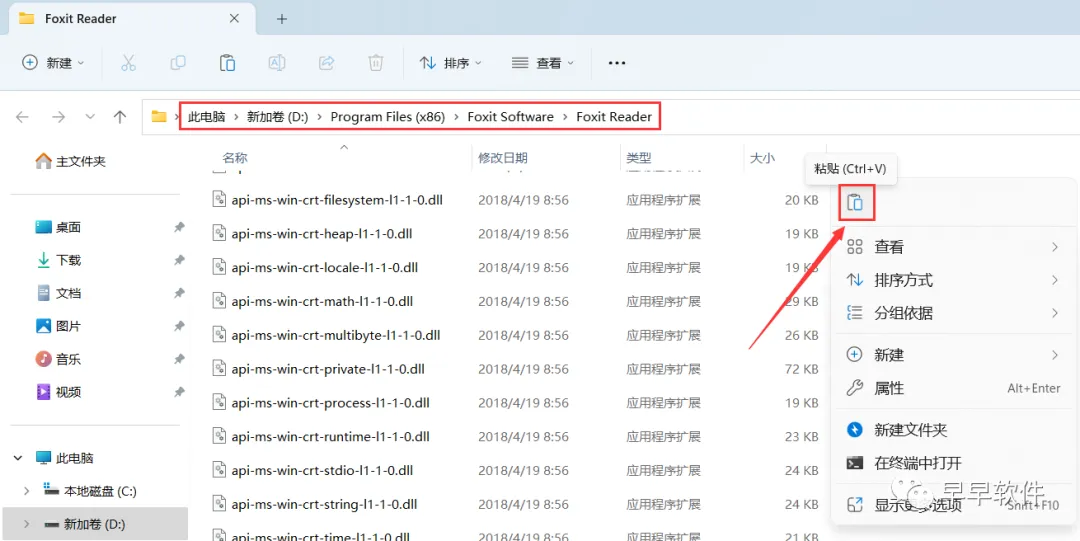
Task: Click the address bar folder icon
Action: (159, 116)
